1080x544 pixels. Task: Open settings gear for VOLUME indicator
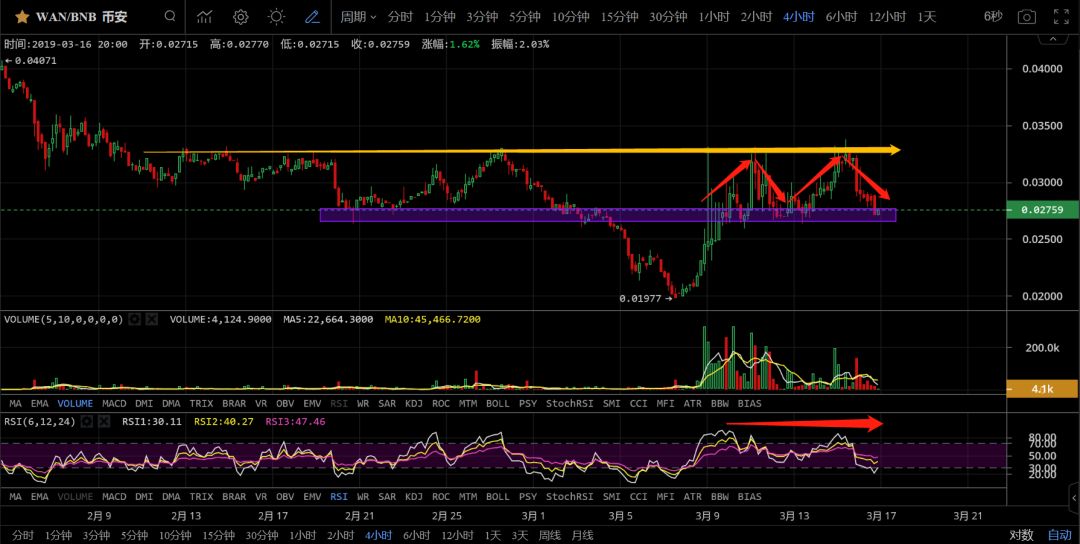pos(135,320)
